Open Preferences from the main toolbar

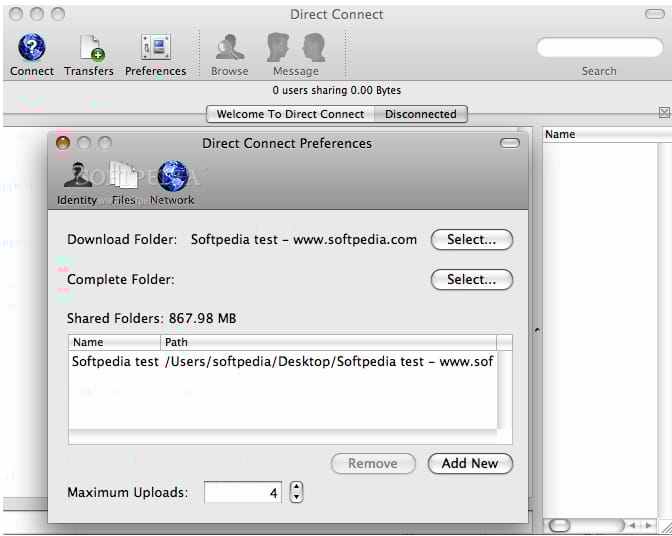(x=156, y=47)
